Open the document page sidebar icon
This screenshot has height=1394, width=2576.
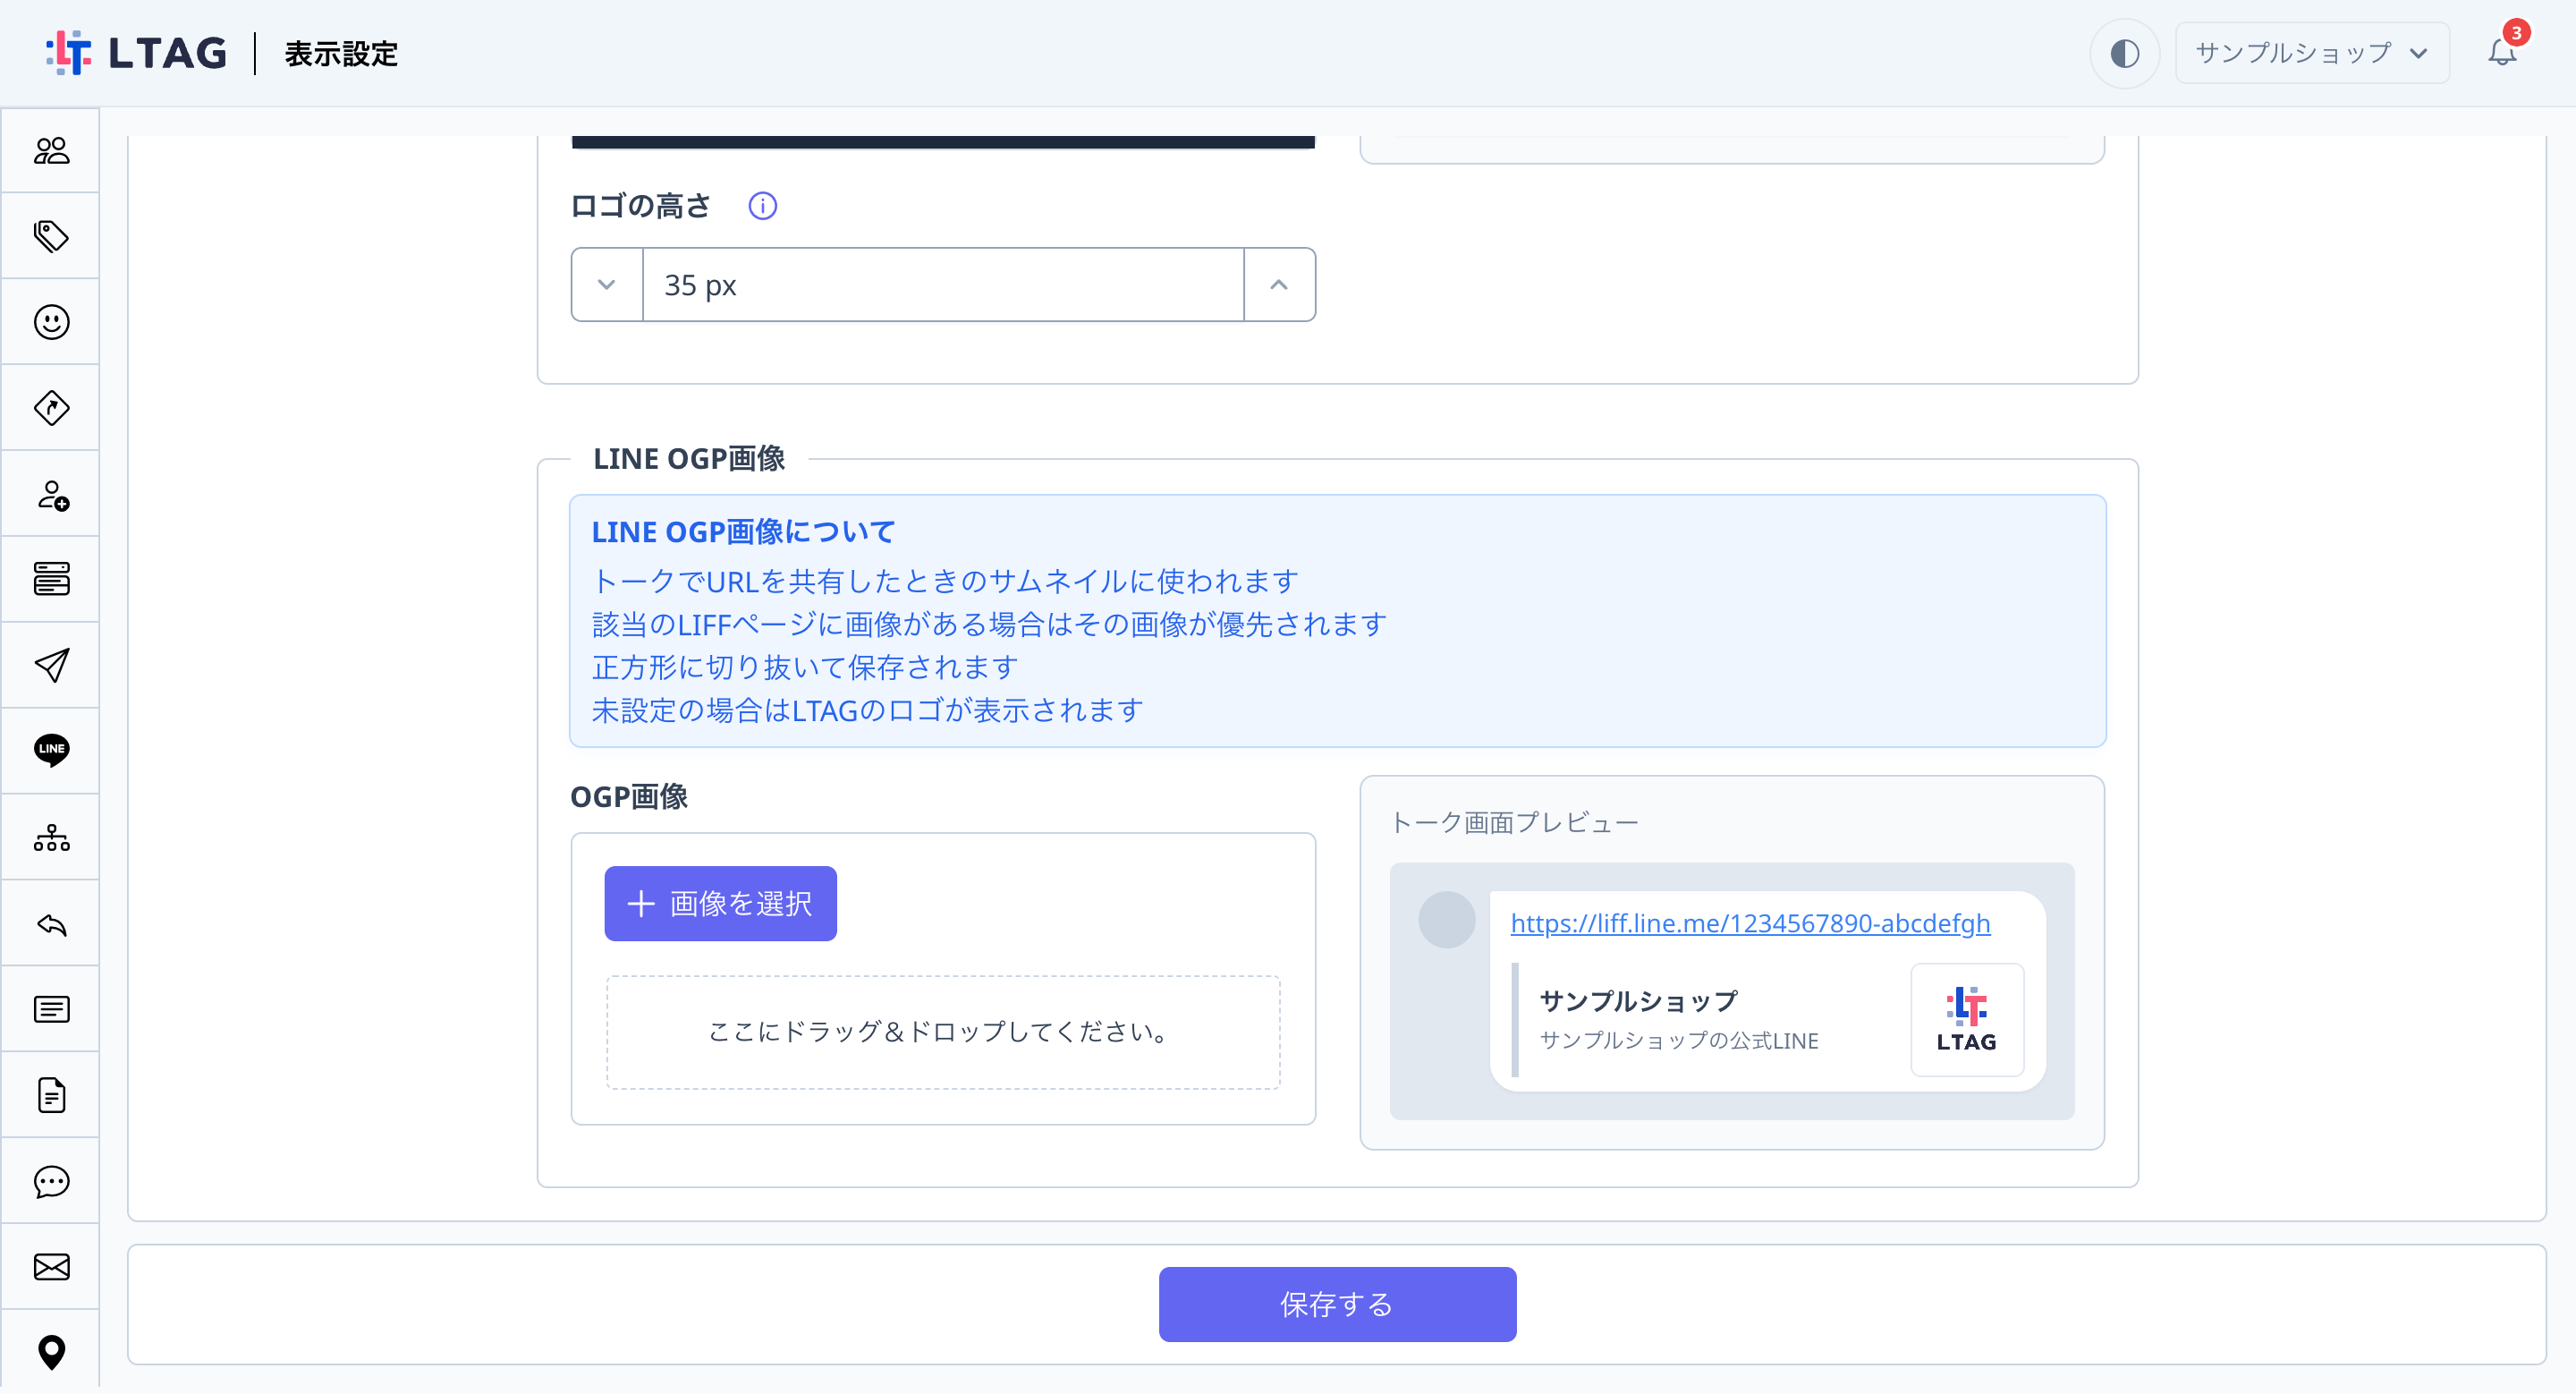[51, 1096]
